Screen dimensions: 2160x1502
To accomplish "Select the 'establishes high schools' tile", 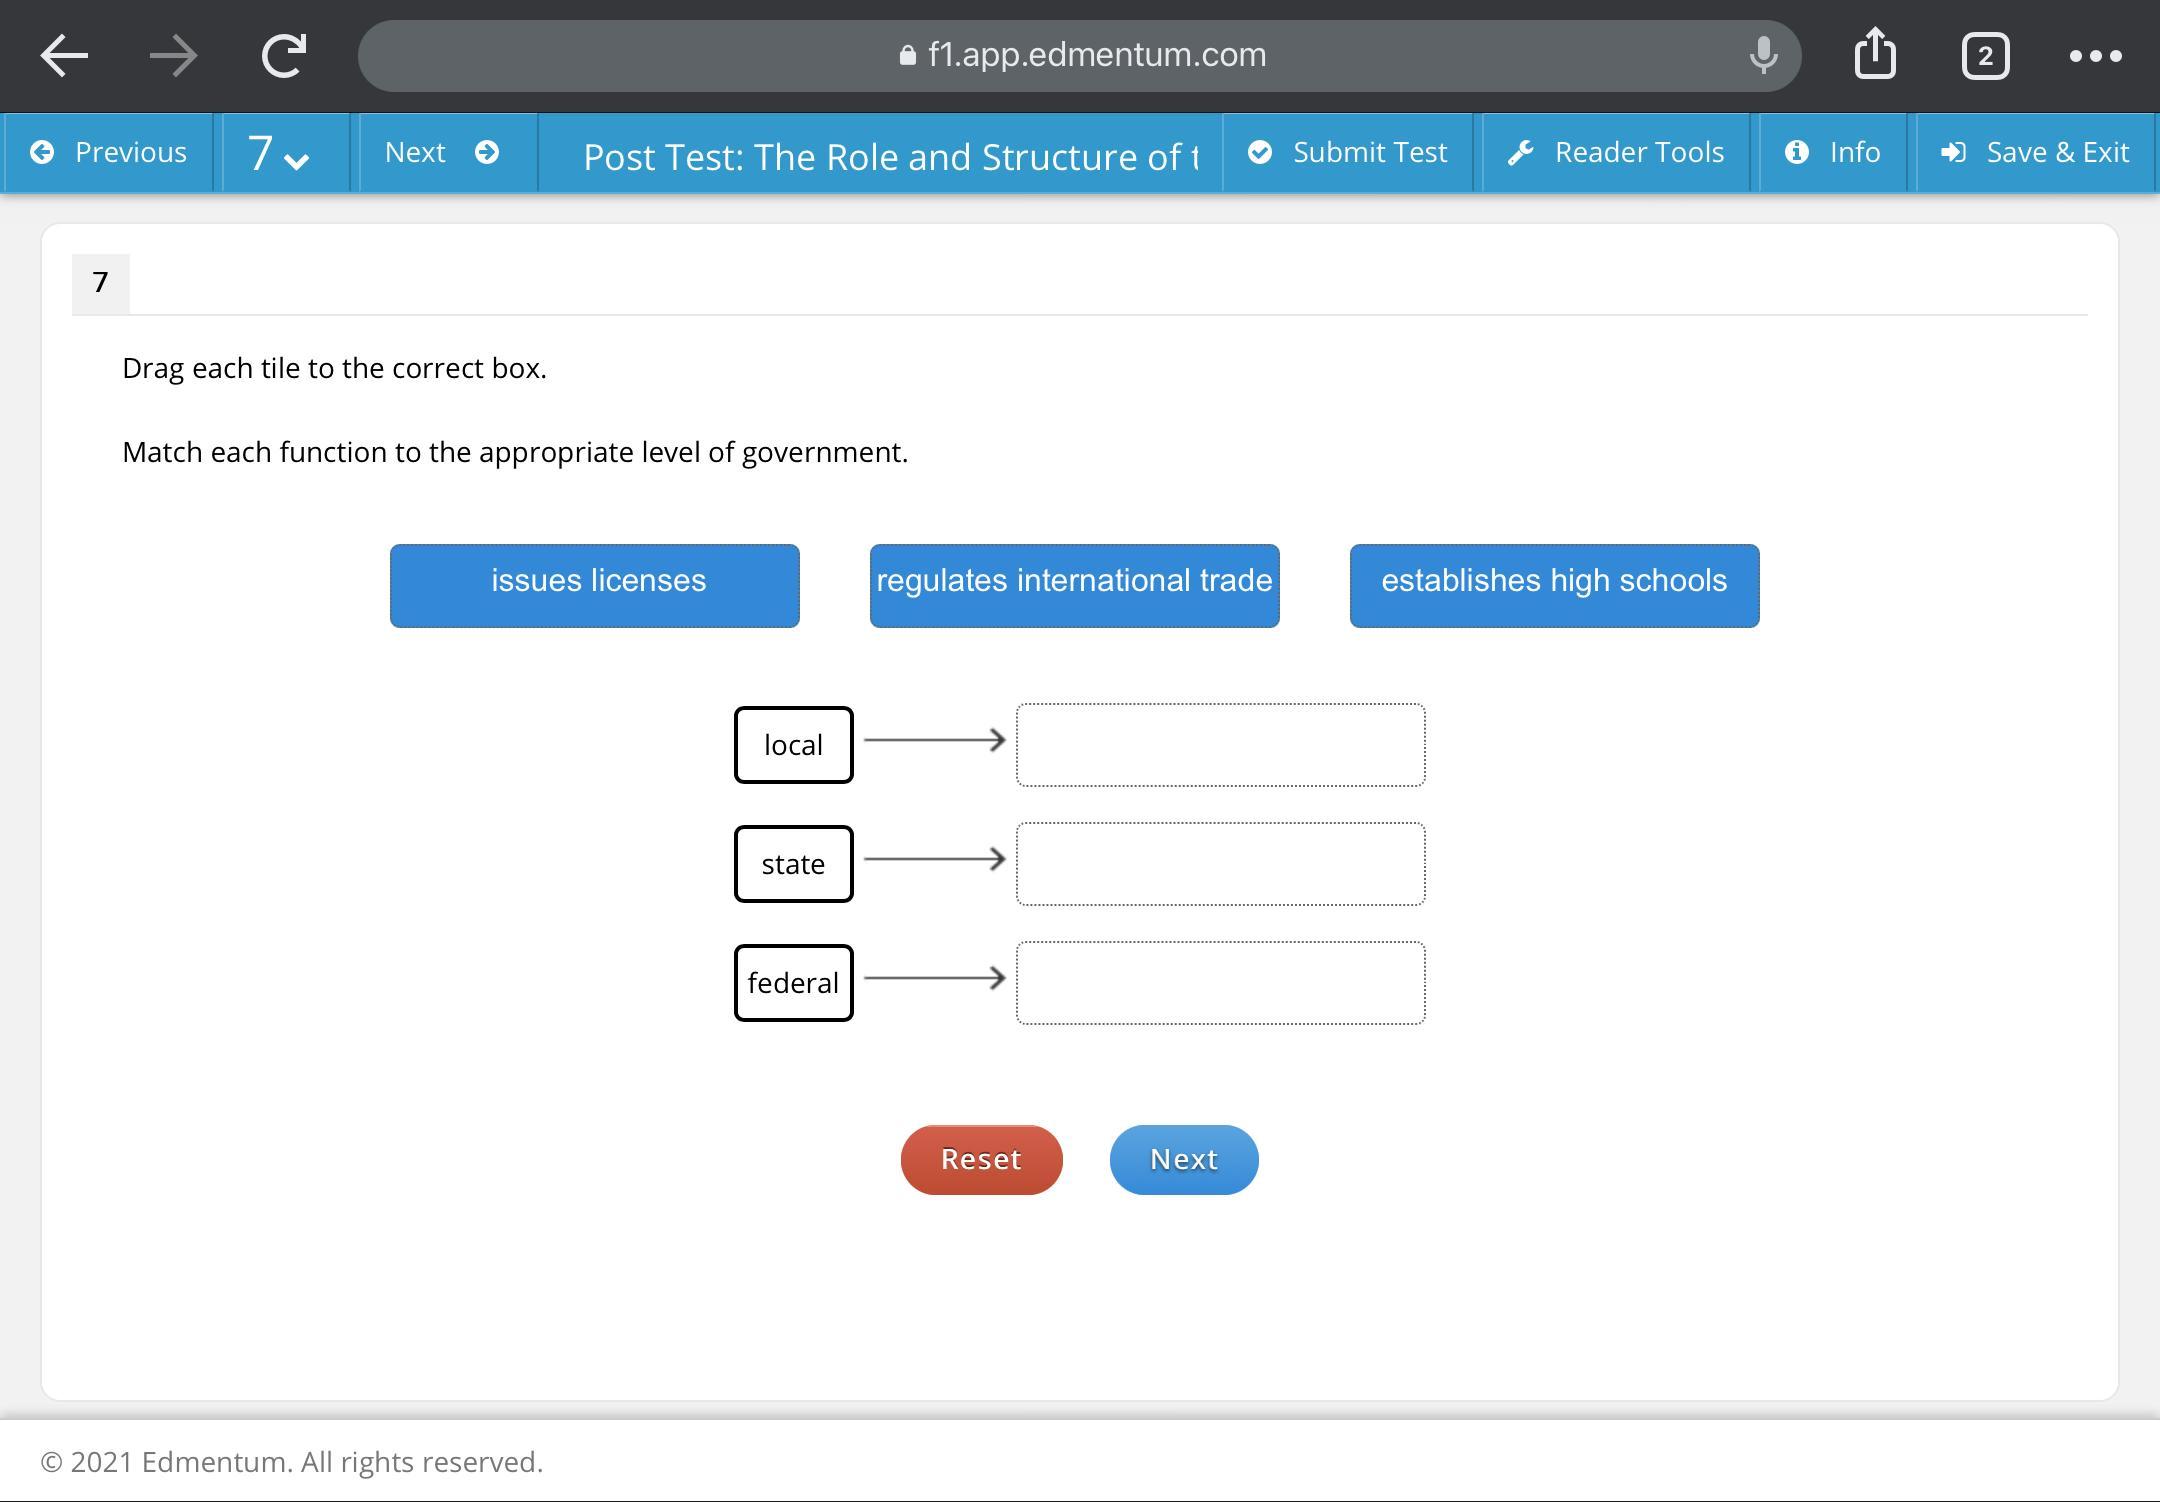I will pyautogui.click(x=1554, y=585).
